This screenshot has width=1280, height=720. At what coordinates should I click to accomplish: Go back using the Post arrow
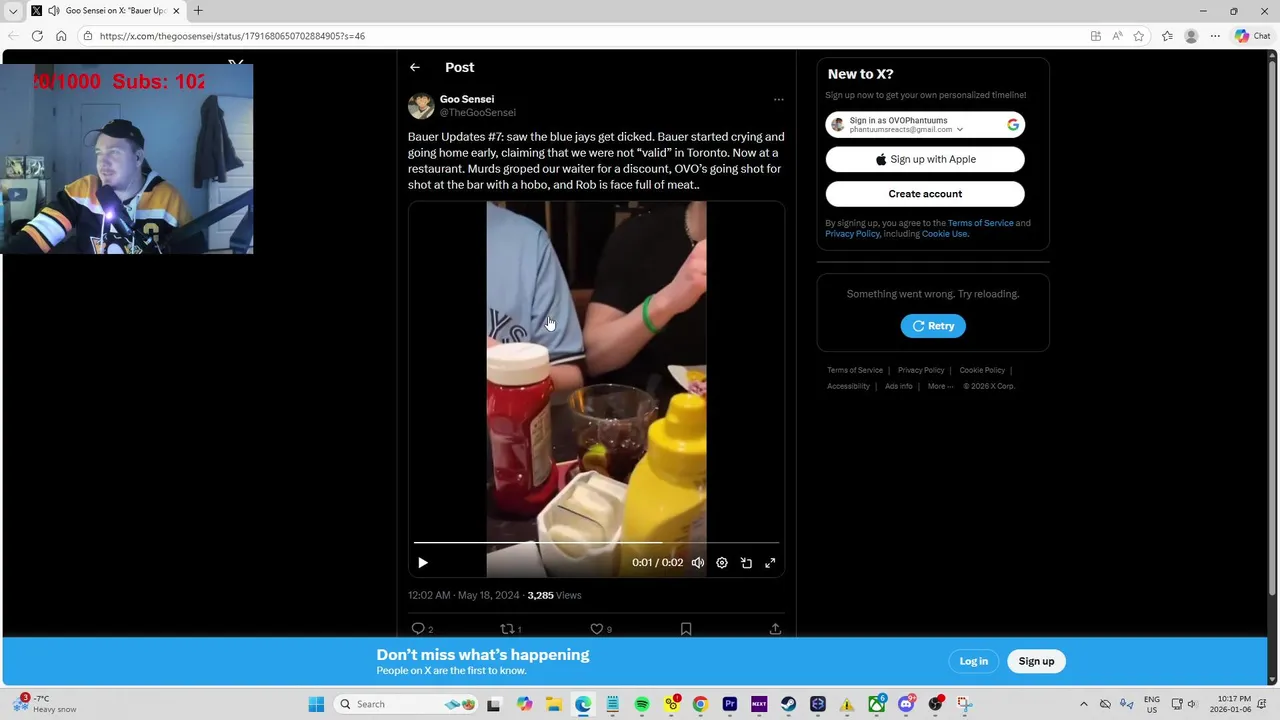tap(415, 67)
